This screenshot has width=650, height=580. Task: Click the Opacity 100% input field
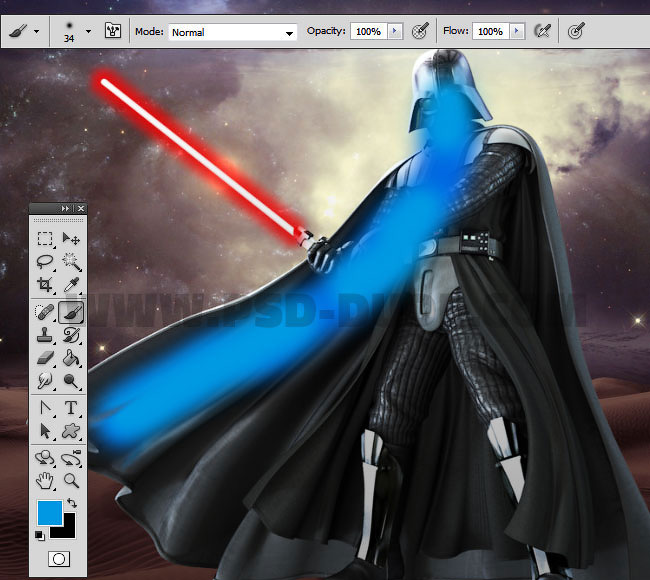[x=369, y=31]
